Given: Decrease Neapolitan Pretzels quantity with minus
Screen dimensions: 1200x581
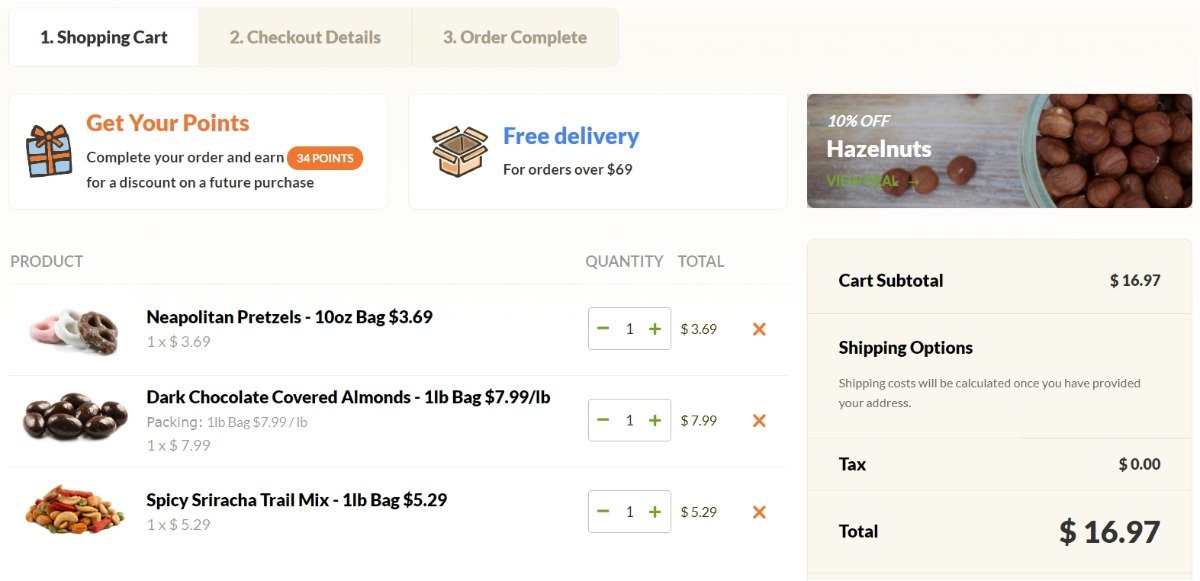Looking at the screenshot, I should tap(603, 329).
